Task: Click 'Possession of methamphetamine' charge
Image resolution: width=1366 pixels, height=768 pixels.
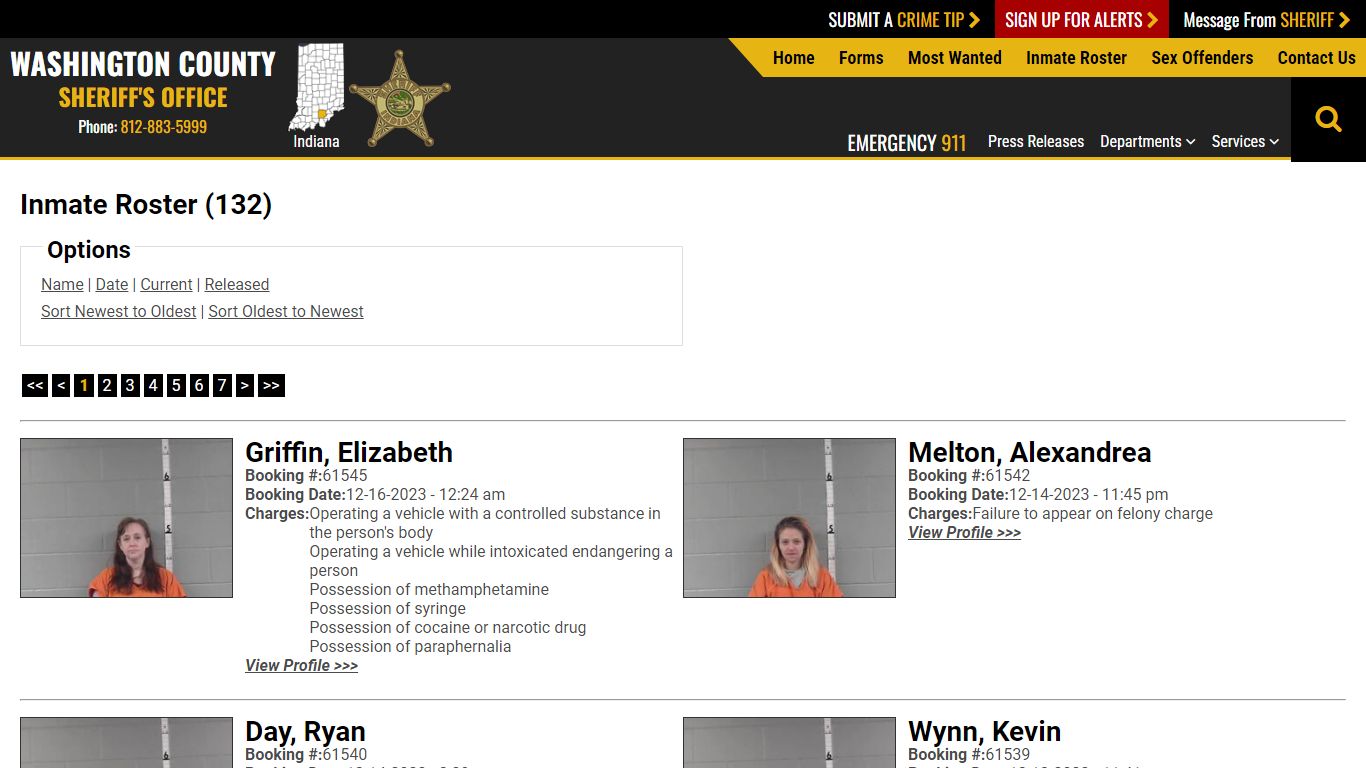Action: (429, 590)
